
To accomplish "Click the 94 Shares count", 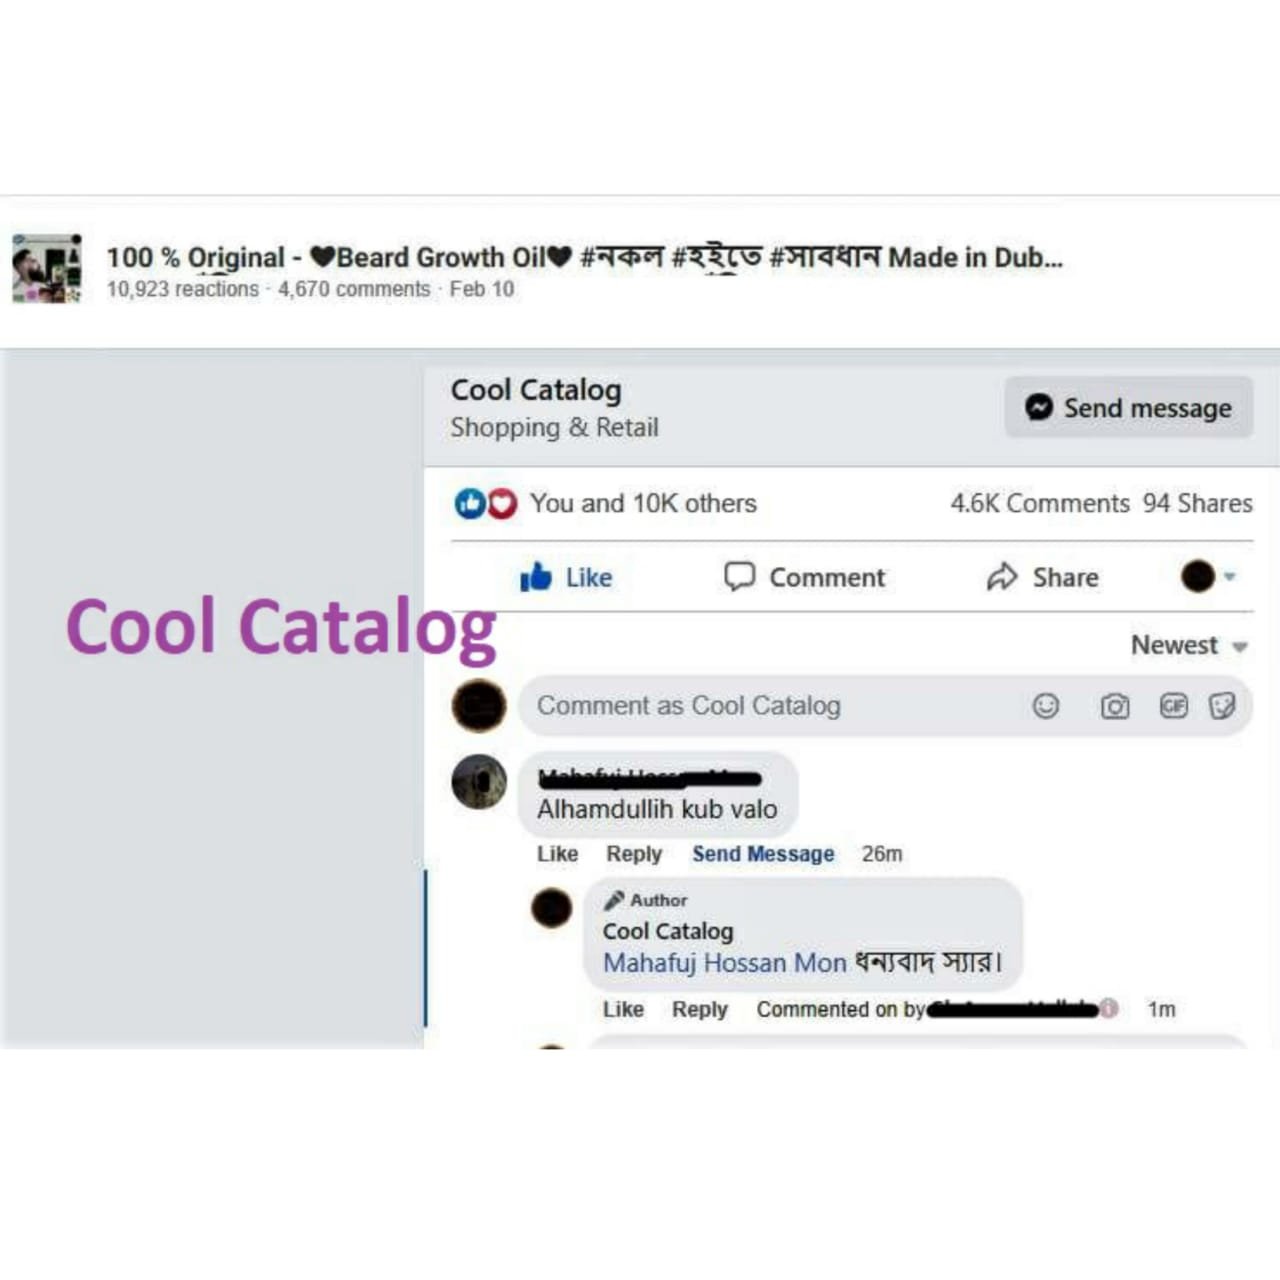I will click(x=1197, y=503).
